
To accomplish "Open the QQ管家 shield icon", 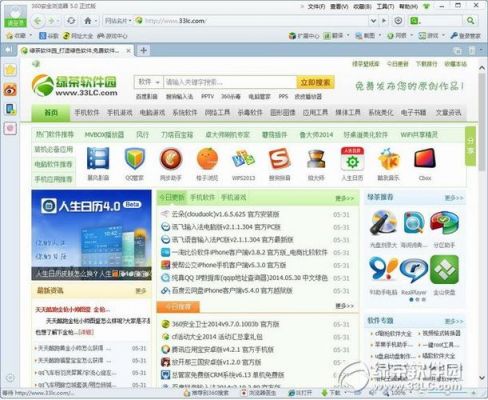I will pyautogui.click(x=134, y=159).
